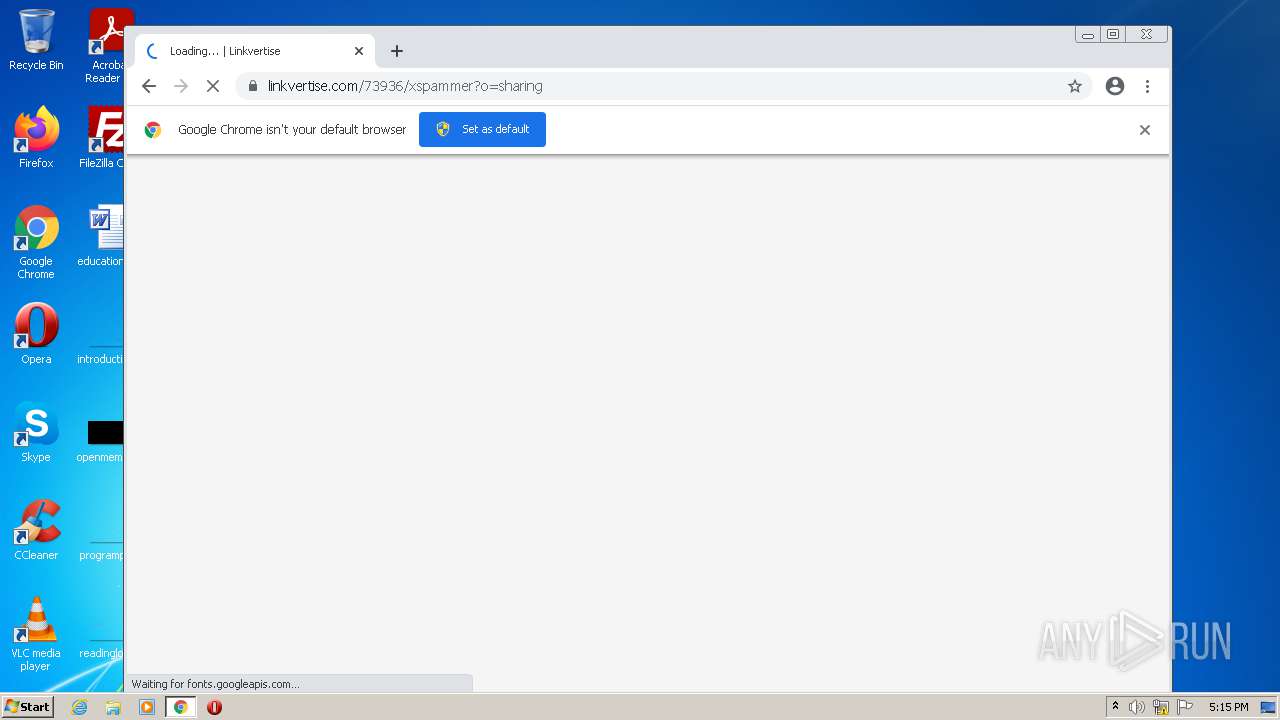The width and height of the screenshot is (1280, 720).
Task: Open the Google Chrome desktop shortcut
Action: [36, 242]
